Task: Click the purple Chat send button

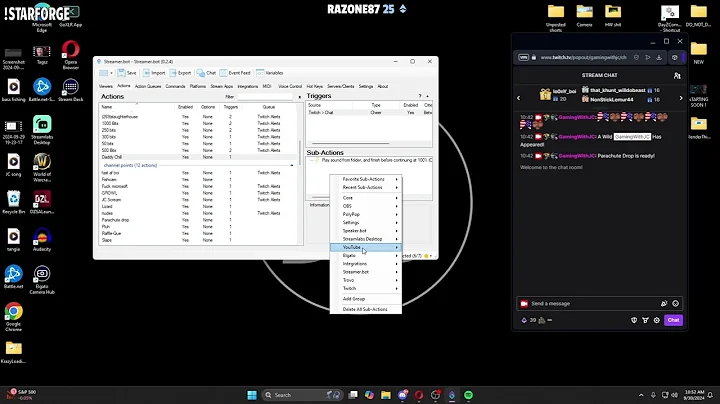Action: coord(673,320)
